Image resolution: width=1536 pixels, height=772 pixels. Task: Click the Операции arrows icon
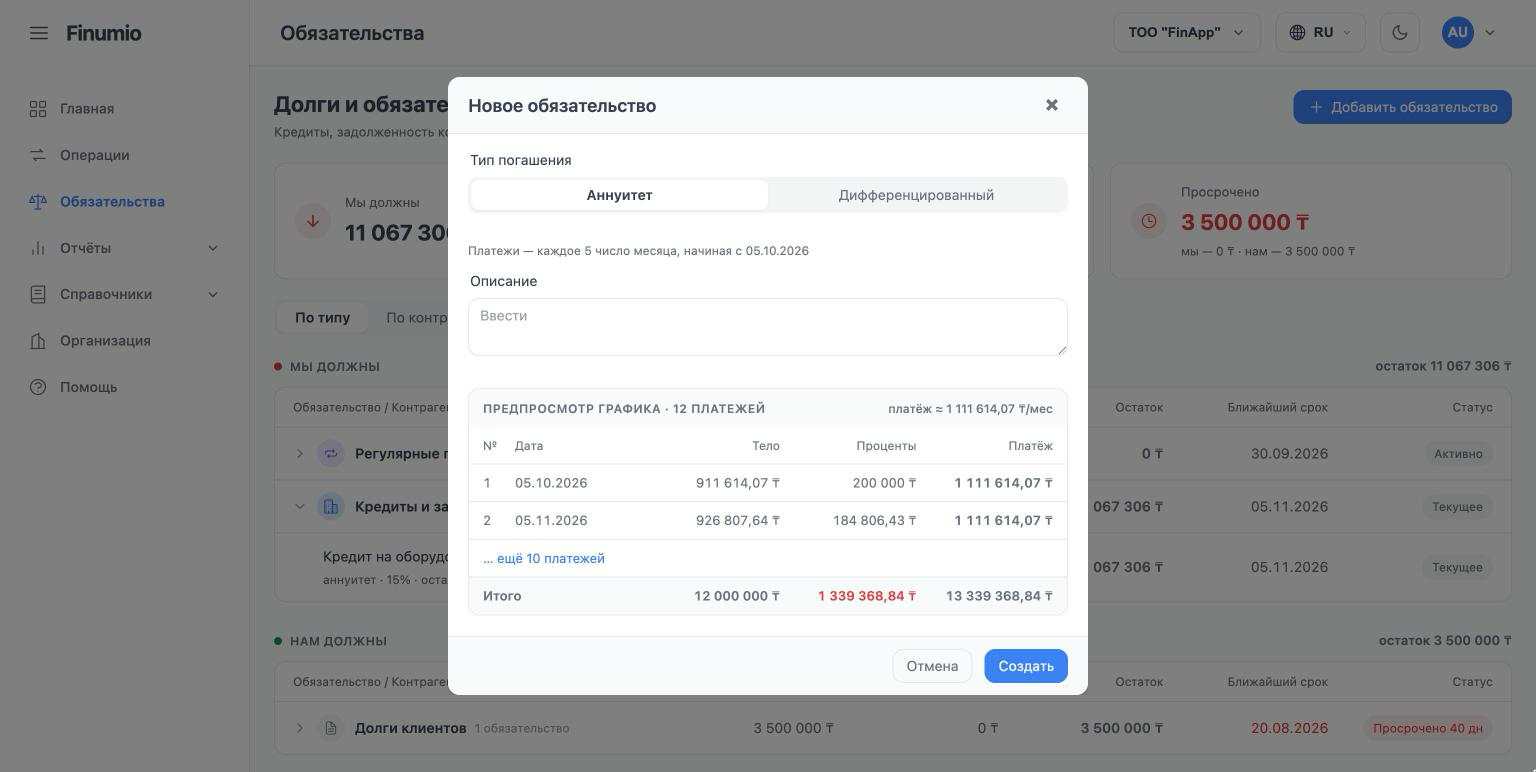coord(38,155)
